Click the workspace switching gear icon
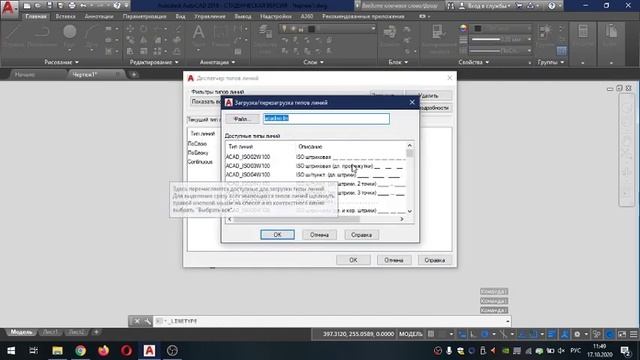Image resolution: width=640 pixels, height=360 pixels. coord(577,334)
